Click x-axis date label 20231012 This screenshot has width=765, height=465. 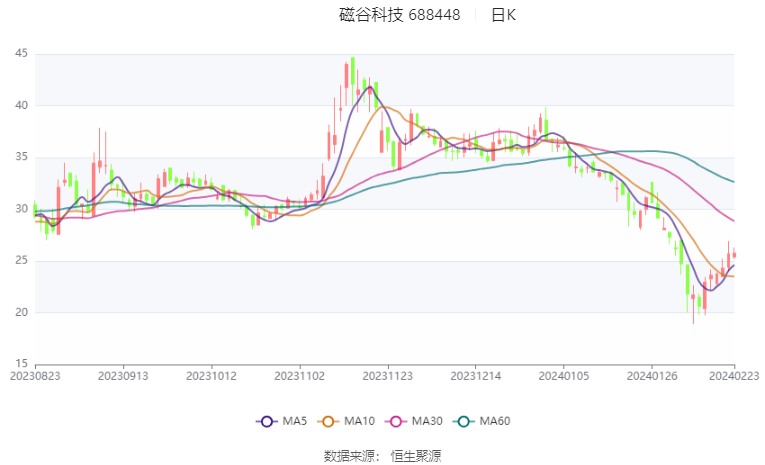pyautogui.click(x=211, y=376)
